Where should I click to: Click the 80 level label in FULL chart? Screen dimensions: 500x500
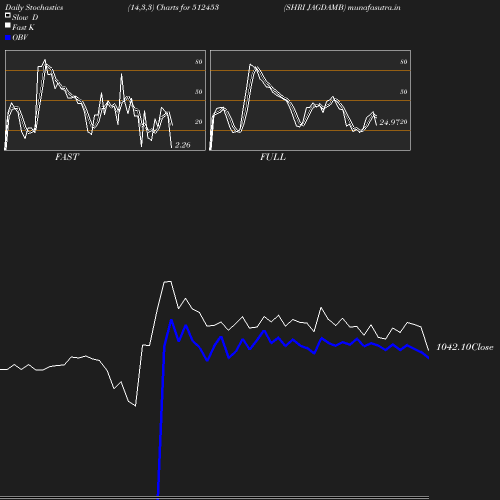click(403, 62)
